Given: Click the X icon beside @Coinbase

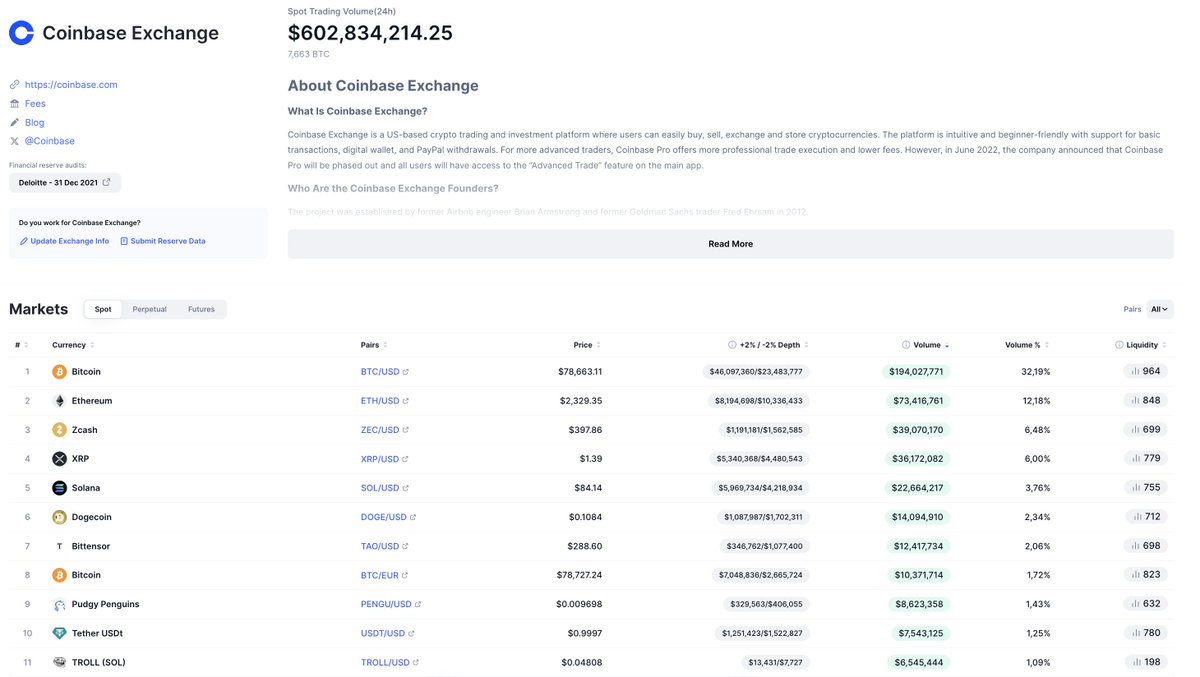Looking at the screenshot, I should click(14, 141).
